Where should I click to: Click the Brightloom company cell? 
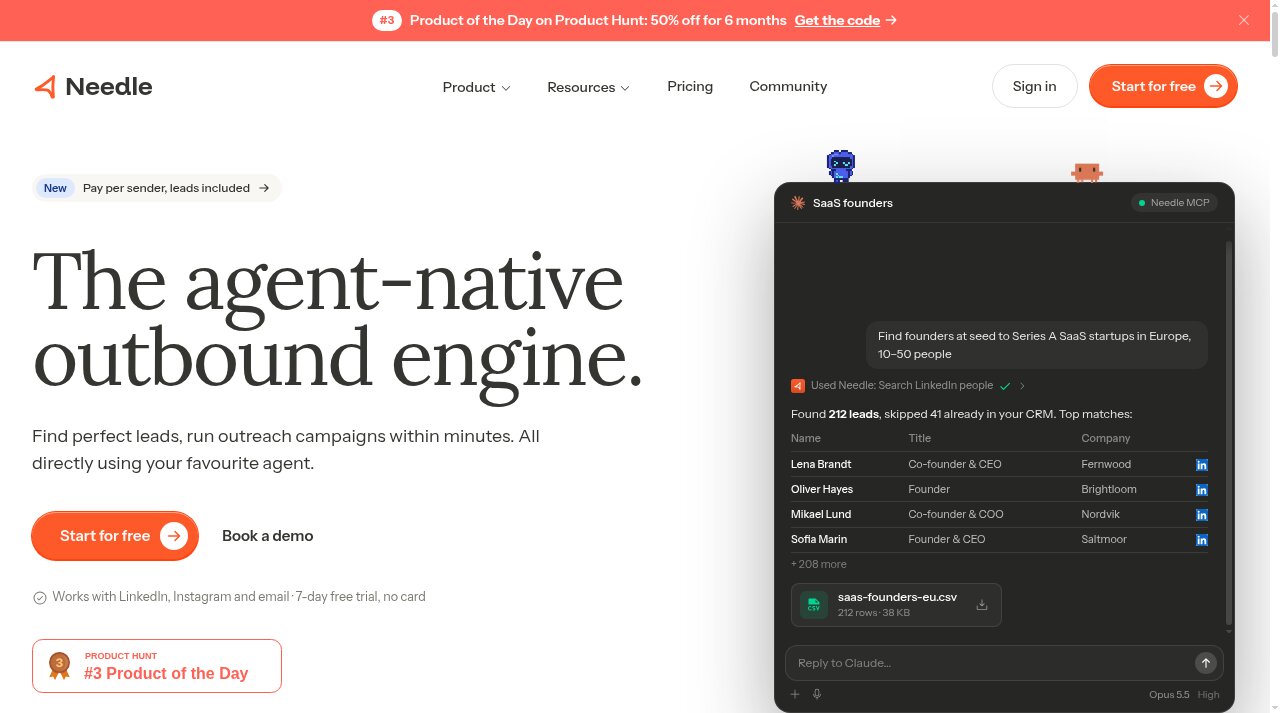1109,489
